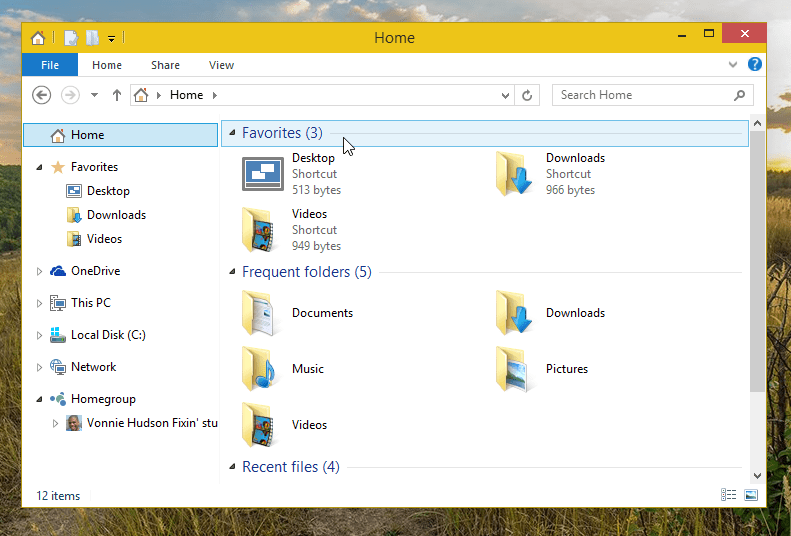This screenshot has height=536, width=791.
Task: Open Customize Quick Access Toolbar dropdown
Action: click(x=111, y=38)
